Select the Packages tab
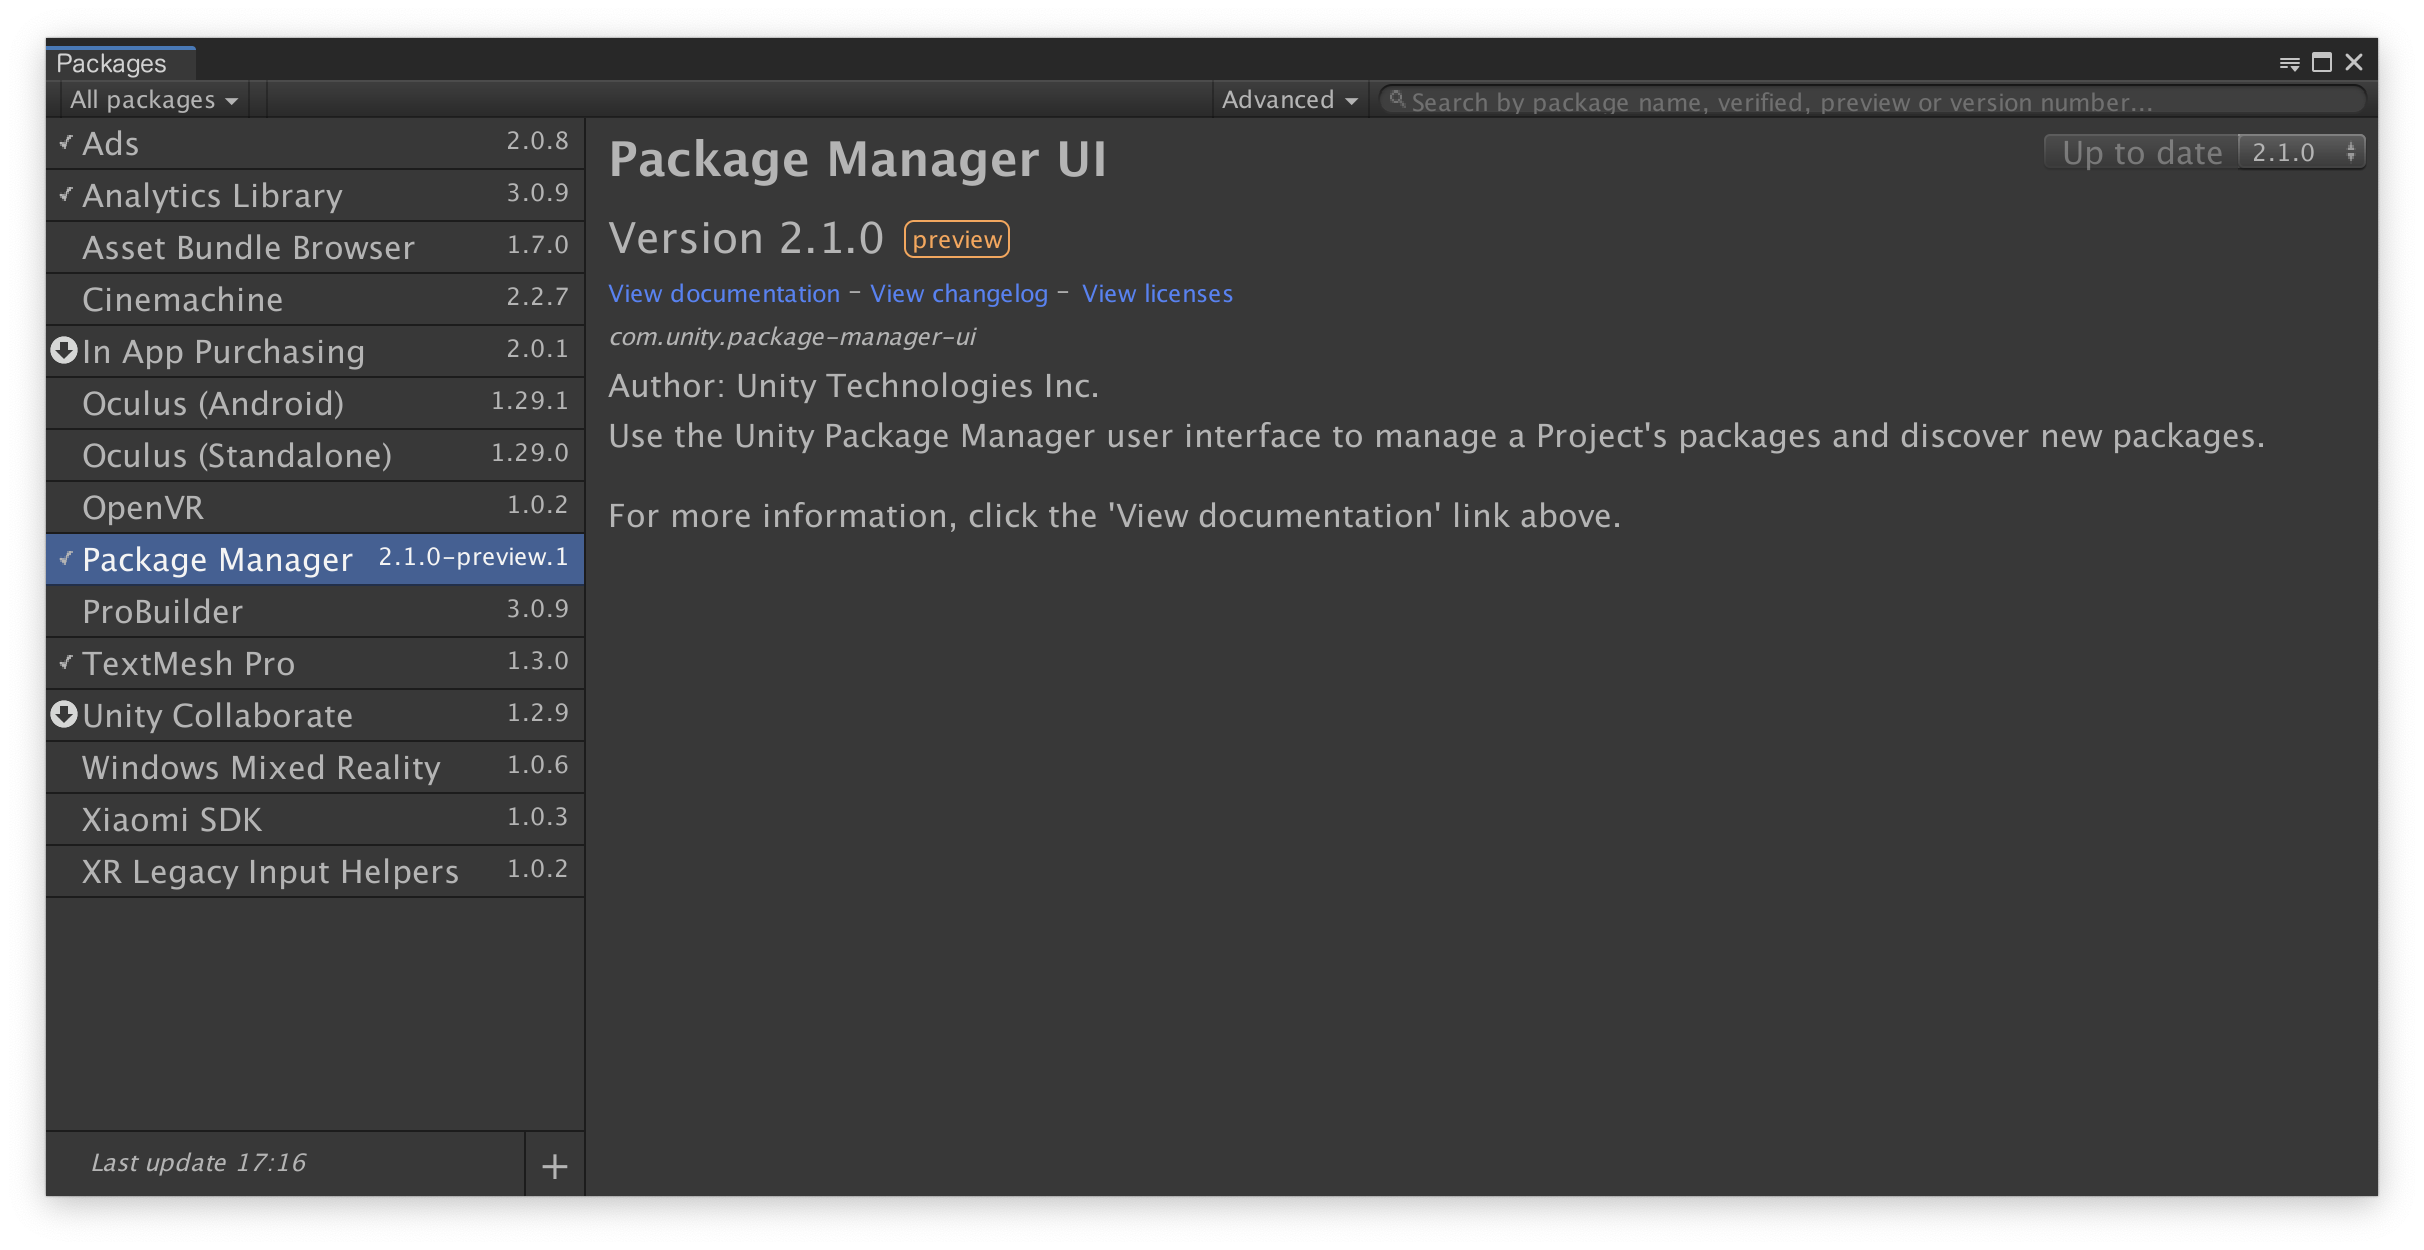This screenshot has width=2424, height=1250. pyautogui.click(x=120, y=63)
